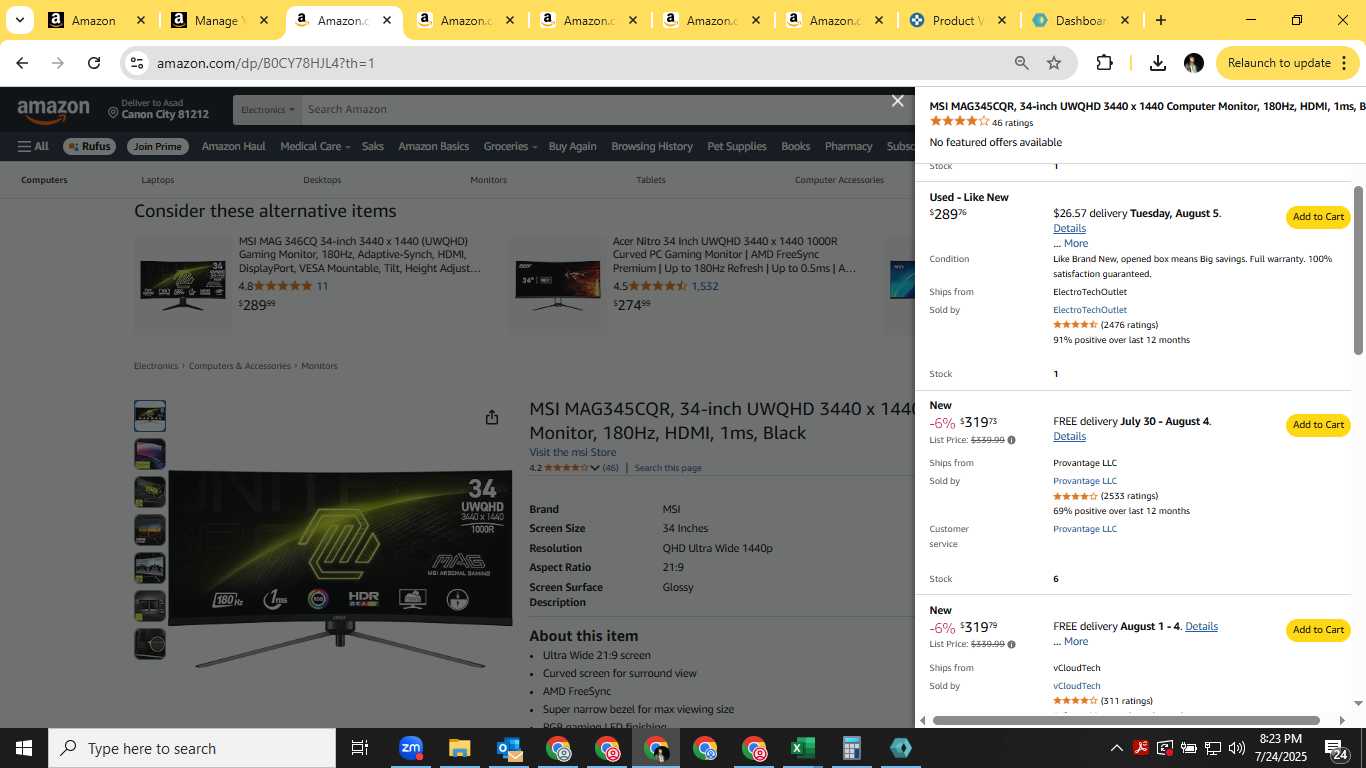Click Search this page link
1366x768 pixels.
668,468
